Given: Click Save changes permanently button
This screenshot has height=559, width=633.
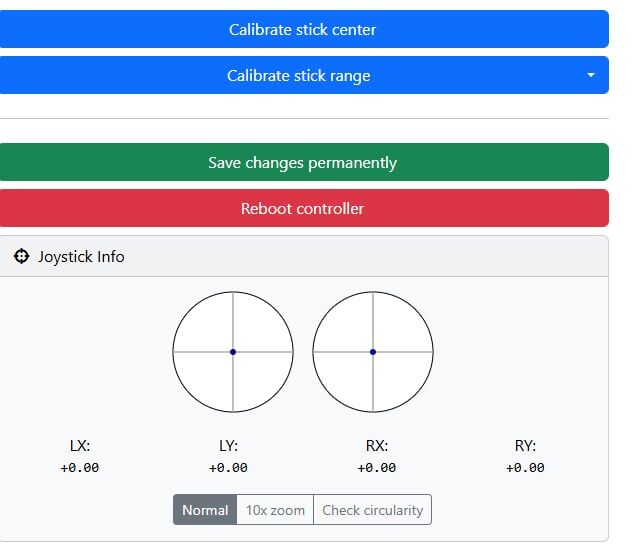Looking at the screenshot, I should (x=303, y=162).
